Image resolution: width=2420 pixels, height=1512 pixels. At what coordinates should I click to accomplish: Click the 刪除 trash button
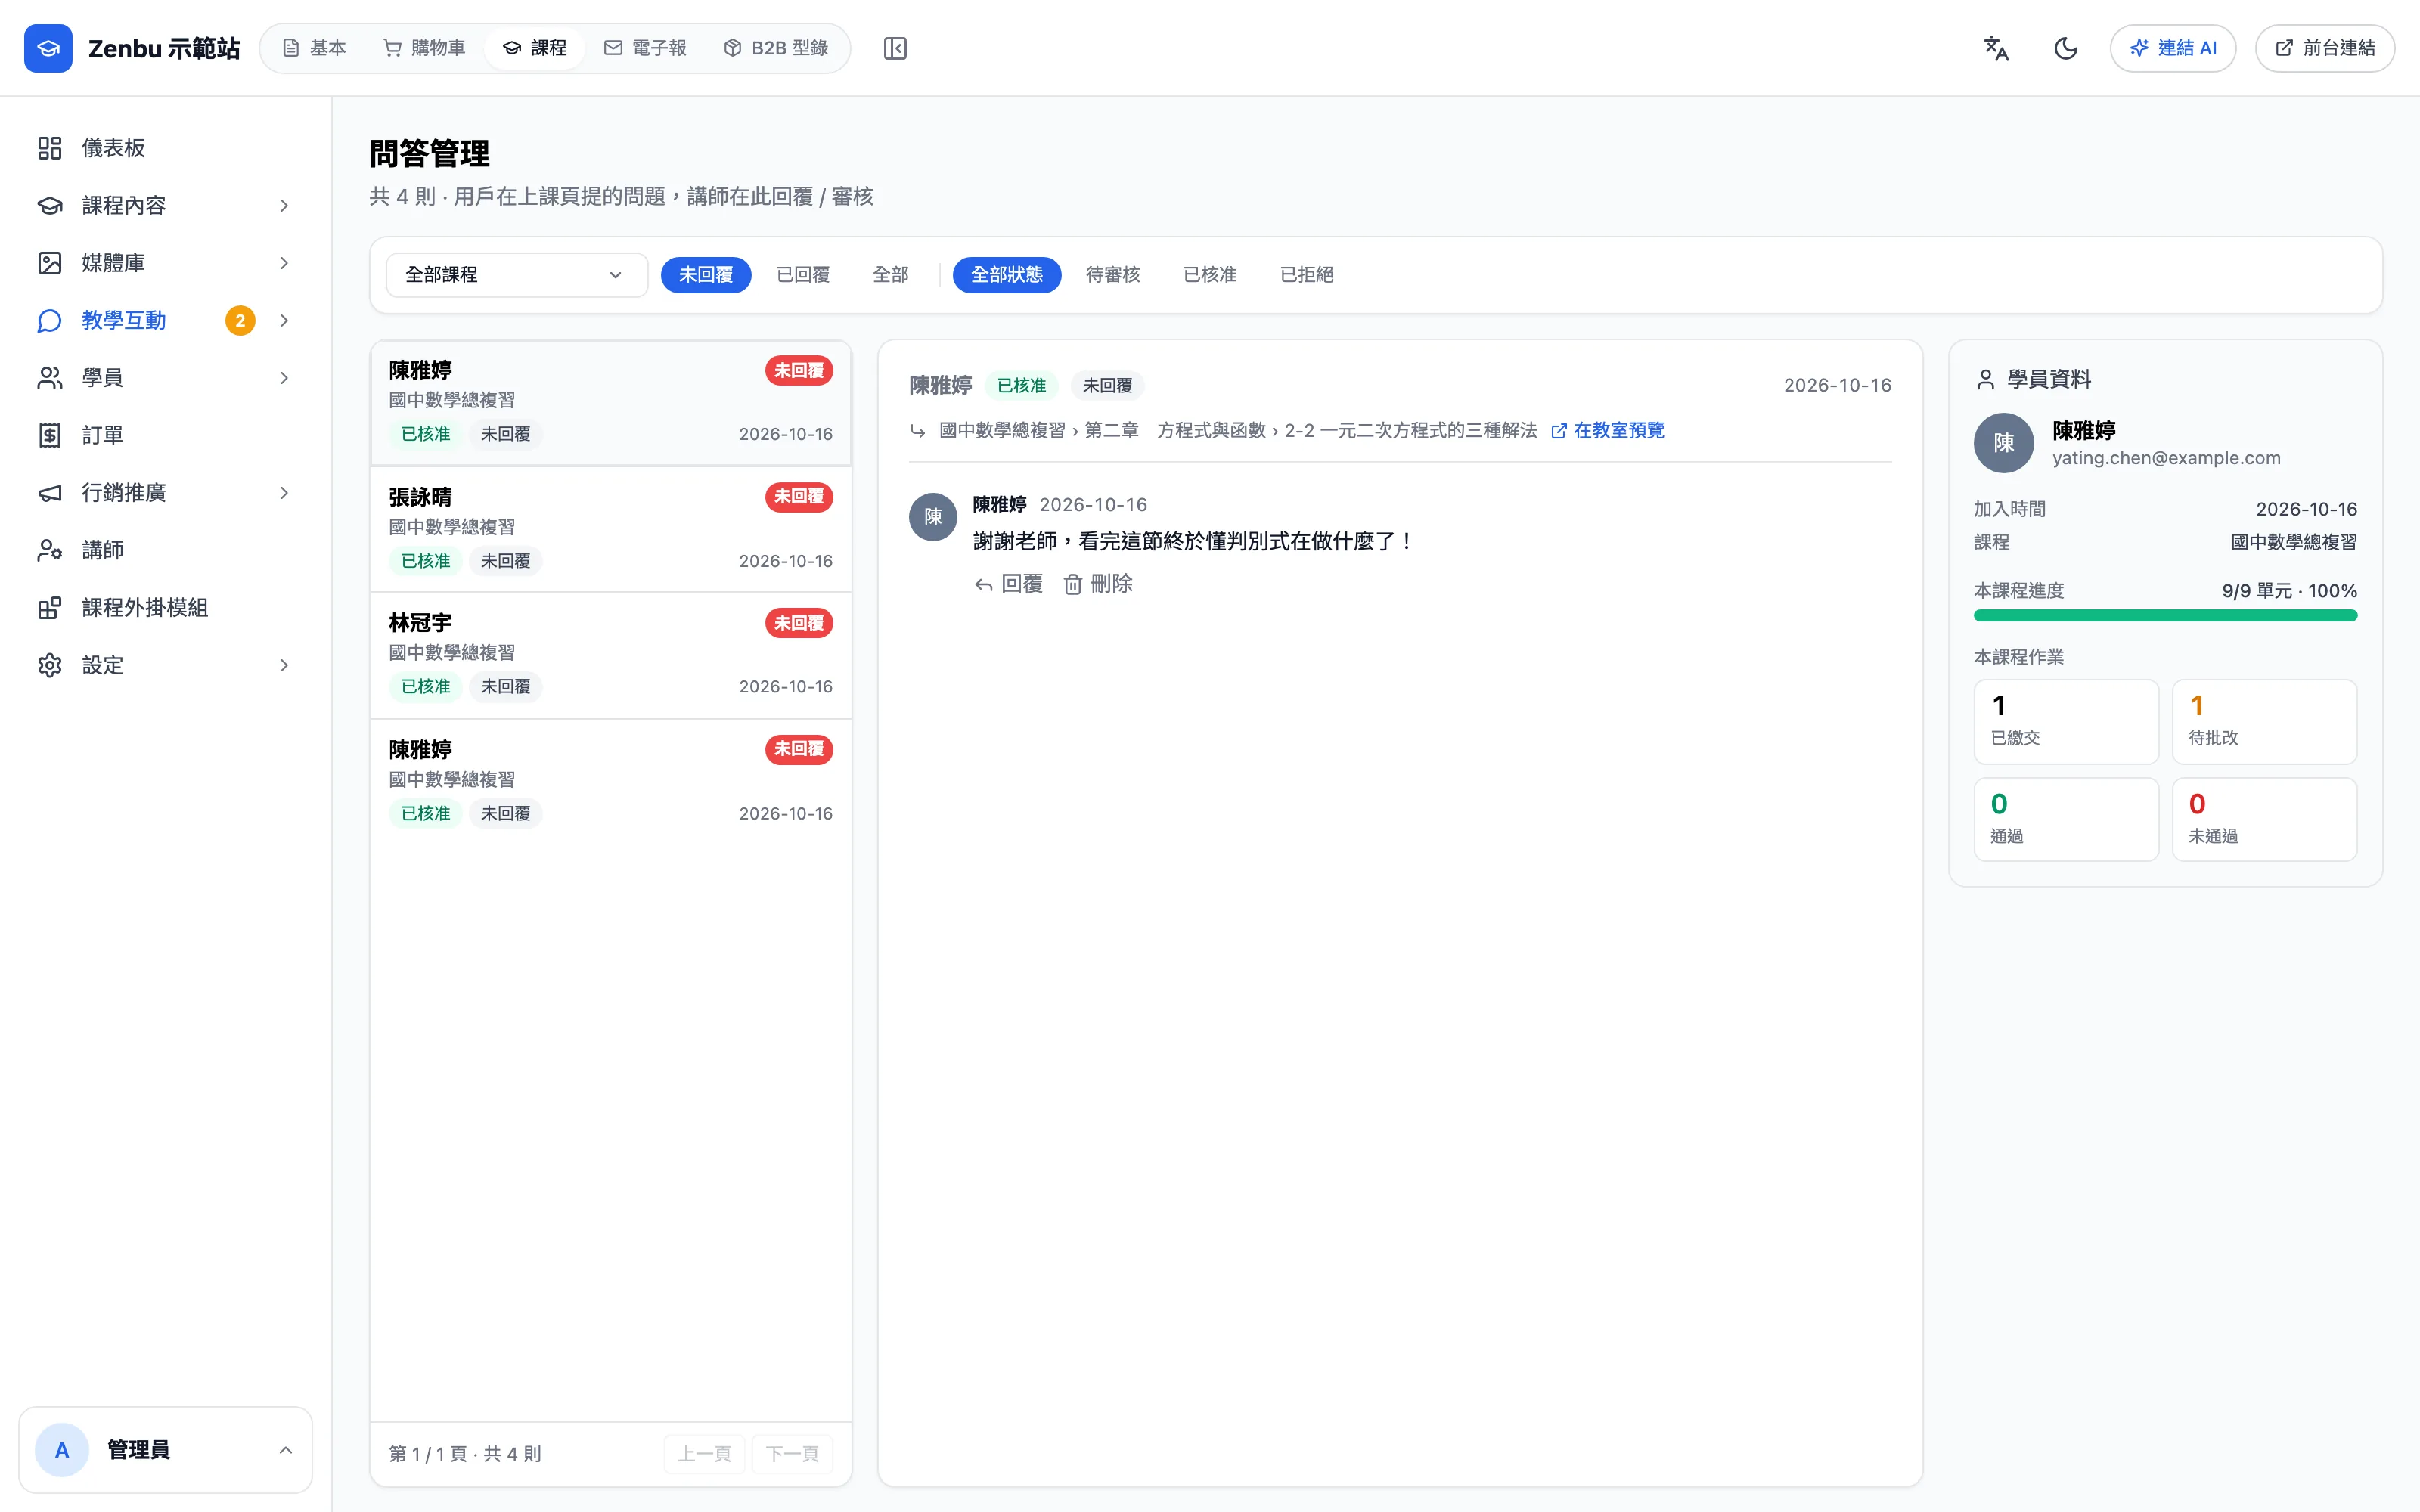pos(1097,584)
